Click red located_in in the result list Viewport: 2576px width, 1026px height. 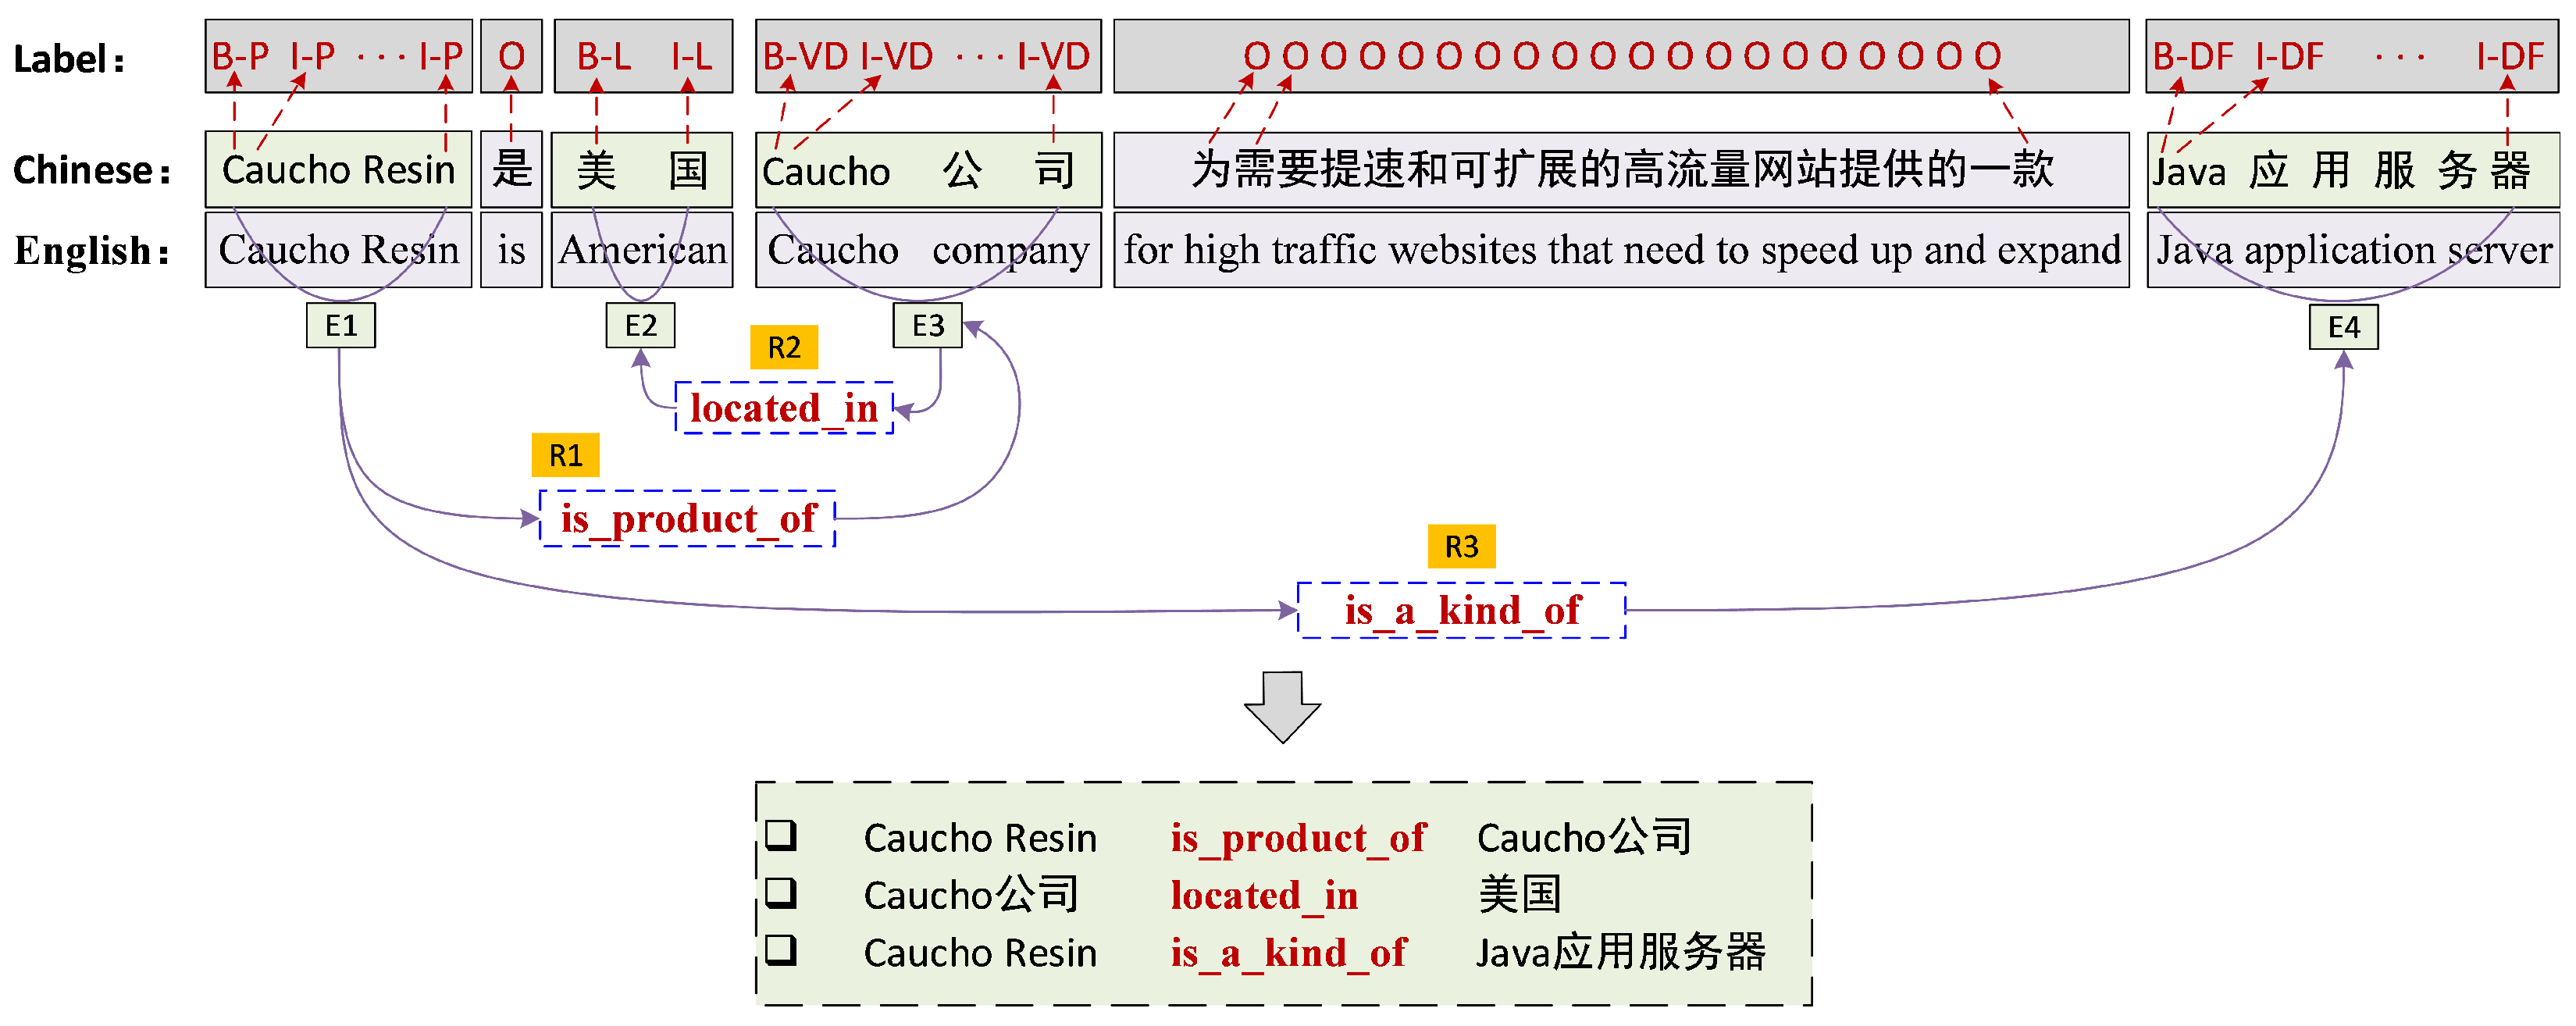[1264, 895]
